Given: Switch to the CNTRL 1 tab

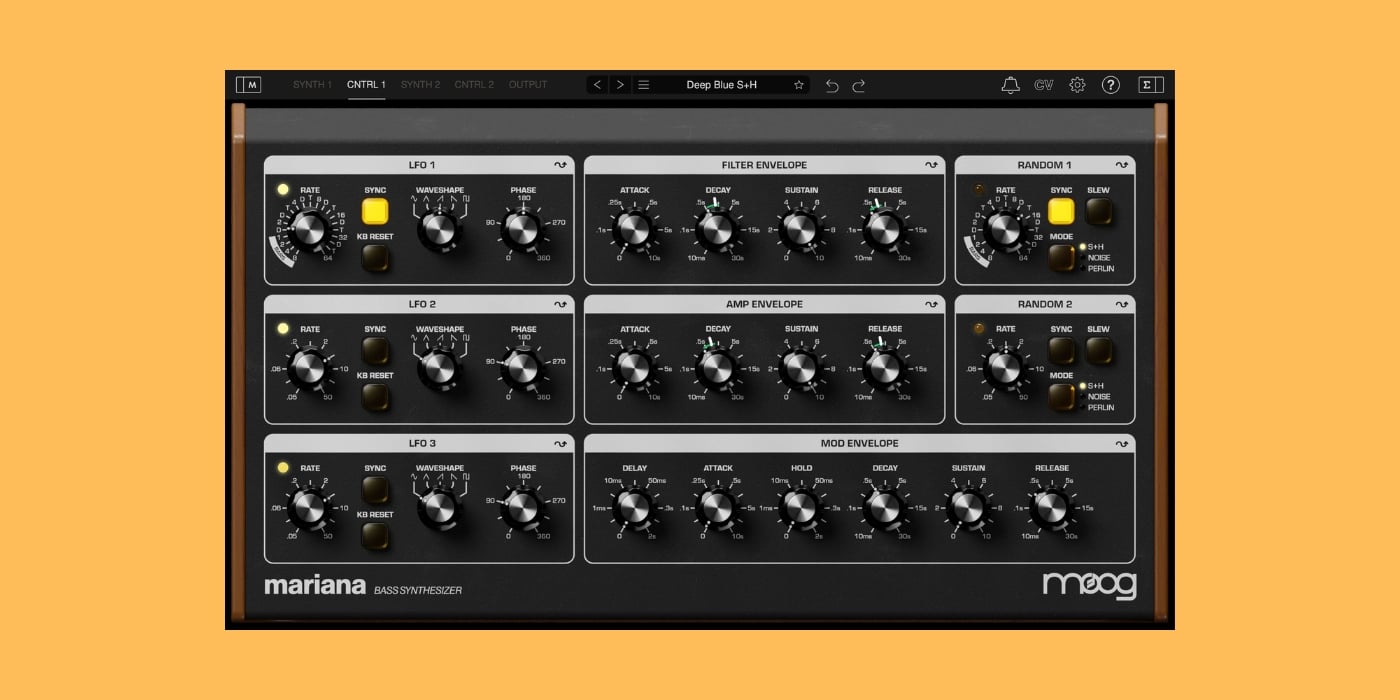Looking at the screenshot, I should tap(366, 85).
